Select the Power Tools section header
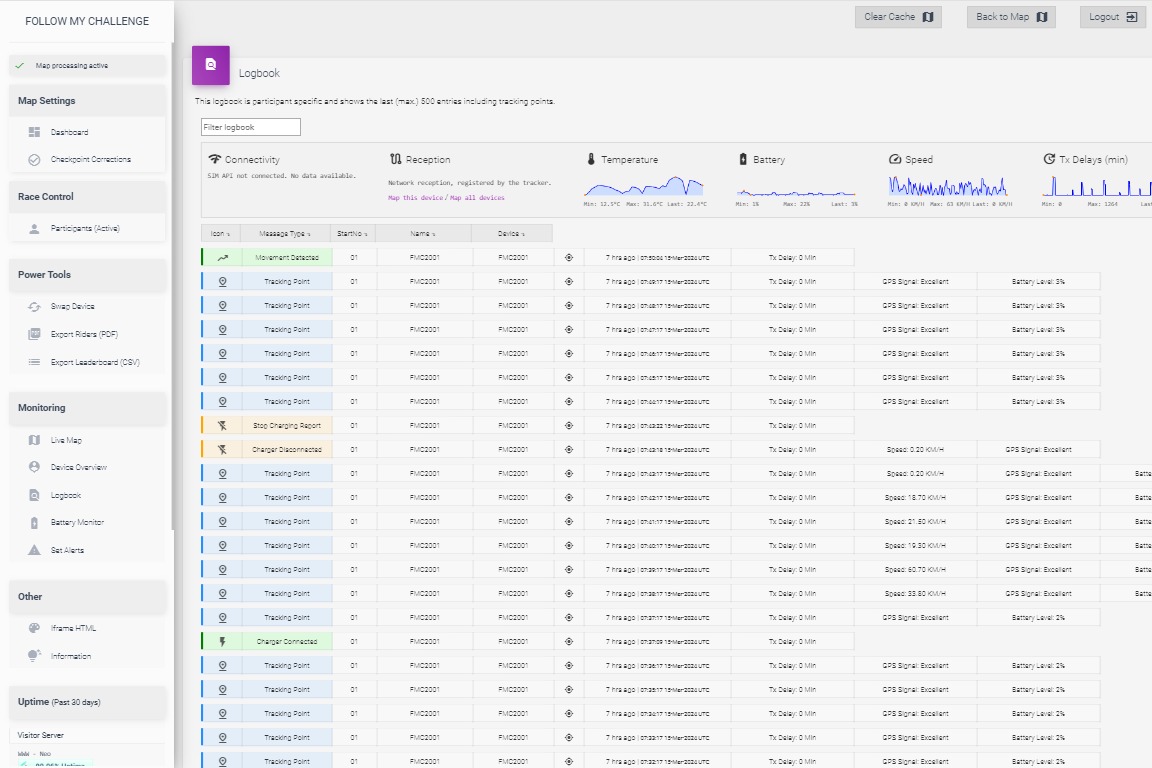The image size is (1152, 768). click(87, 275)
